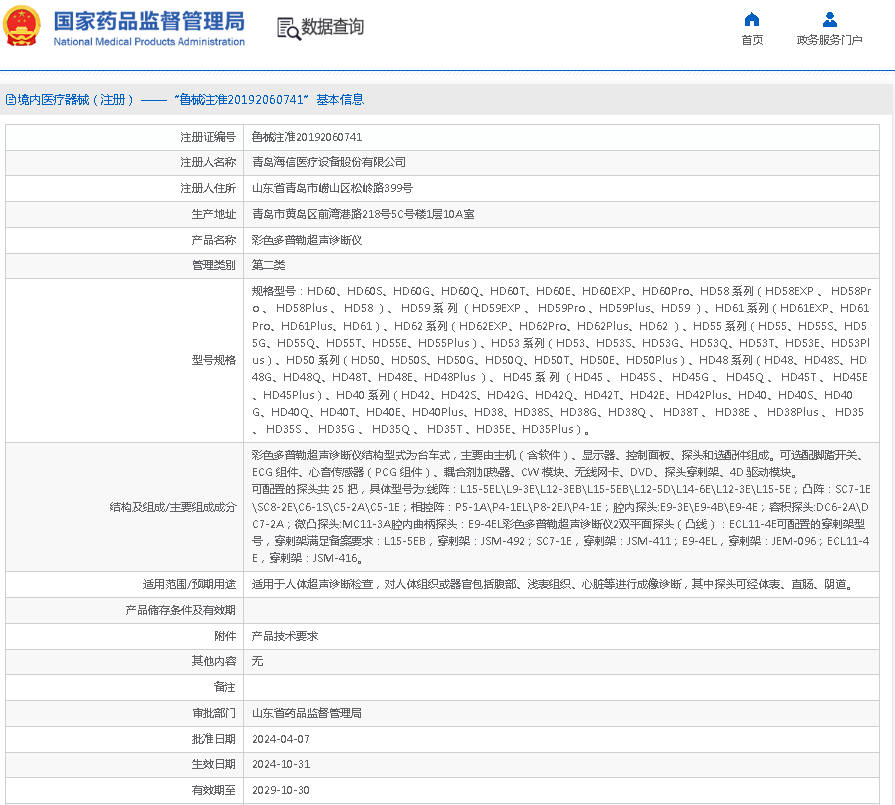Click the 首页 house icon

(x=752, y=19)
